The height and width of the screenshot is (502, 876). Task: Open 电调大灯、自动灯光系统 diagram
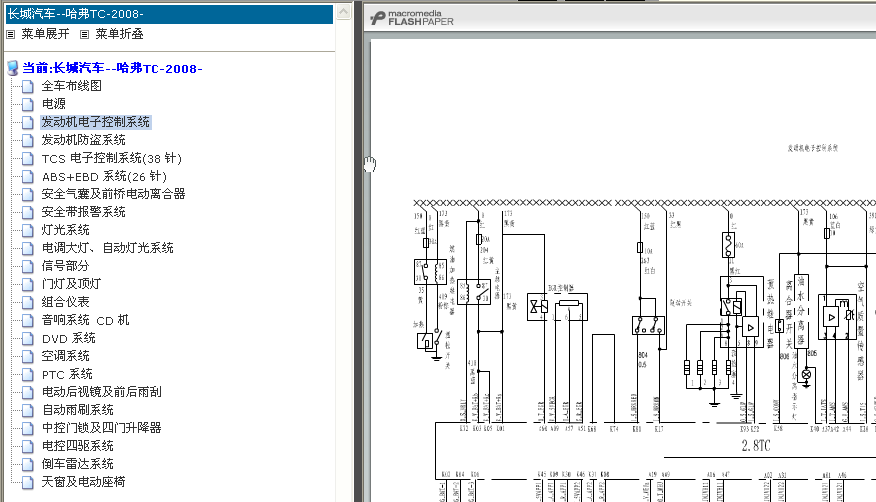pyautogui.click(x=107, y=248)
